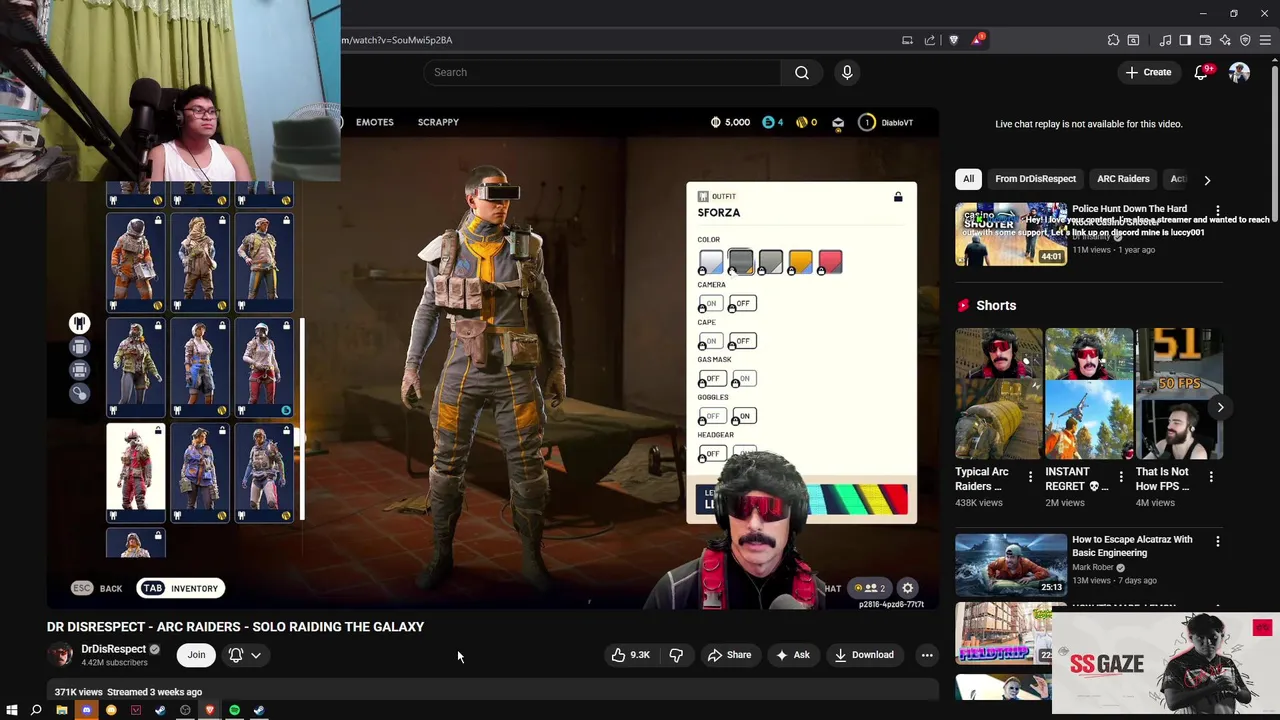Viewport: 1280px width, 720px height.
Task: Click the outfit lock icon near SFORZA
Action: pyautogui.click(x=898, y=196)
